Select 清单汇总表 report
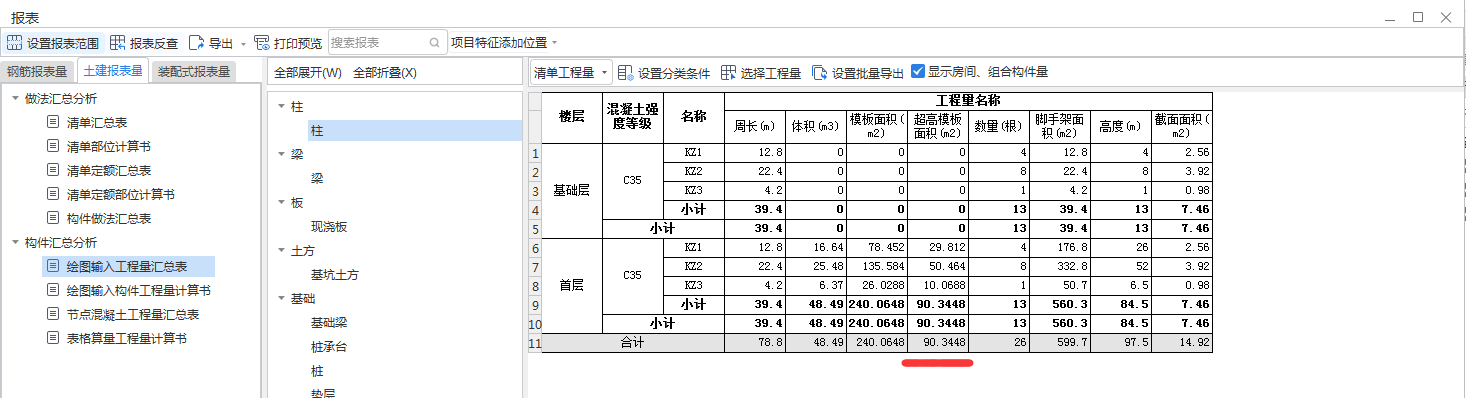 click(97, 122)
